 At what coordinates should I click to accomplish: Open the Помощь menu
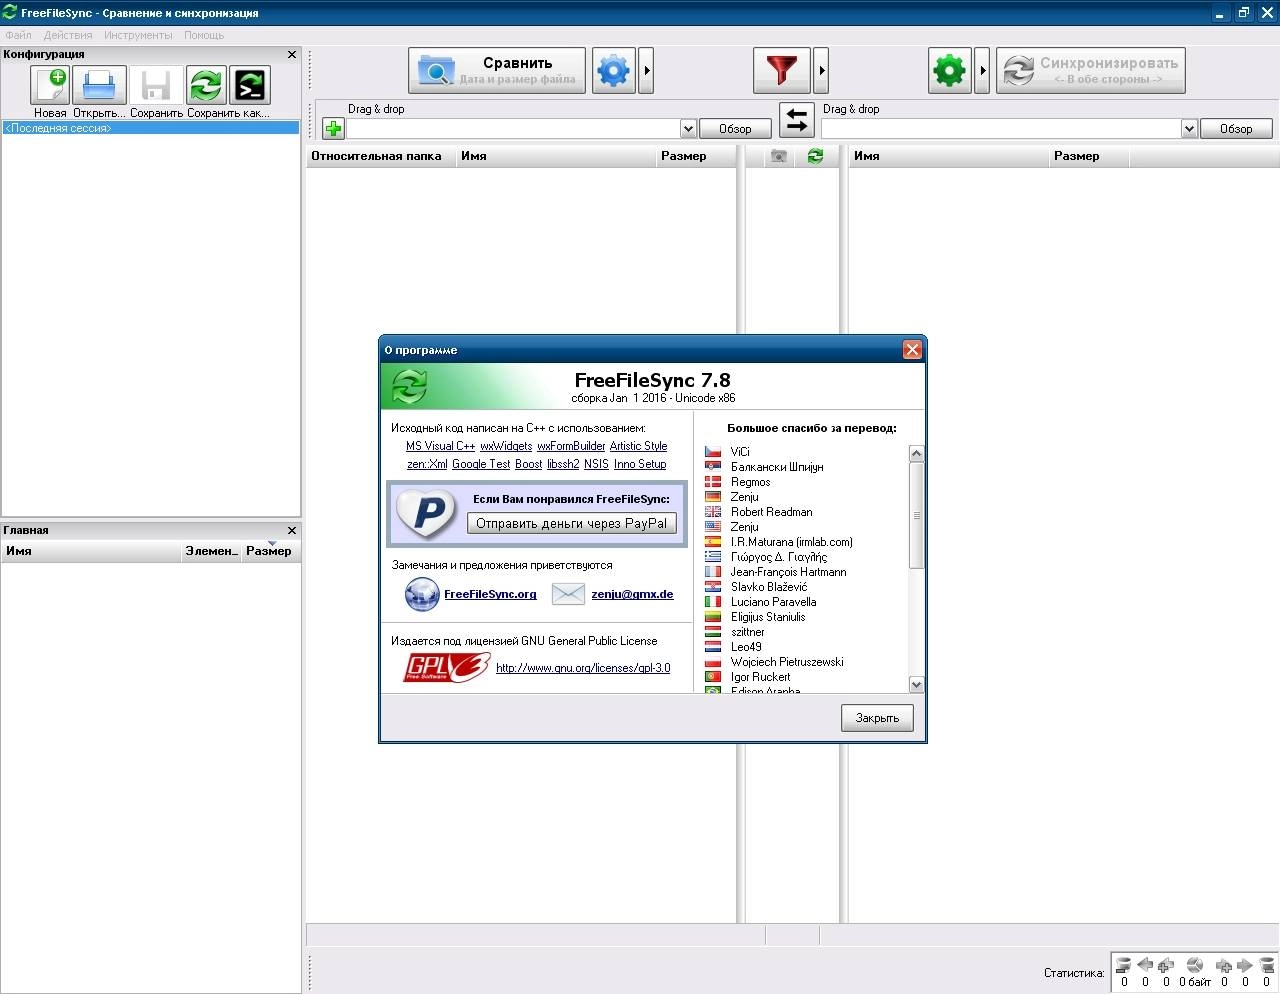(204, 35)
